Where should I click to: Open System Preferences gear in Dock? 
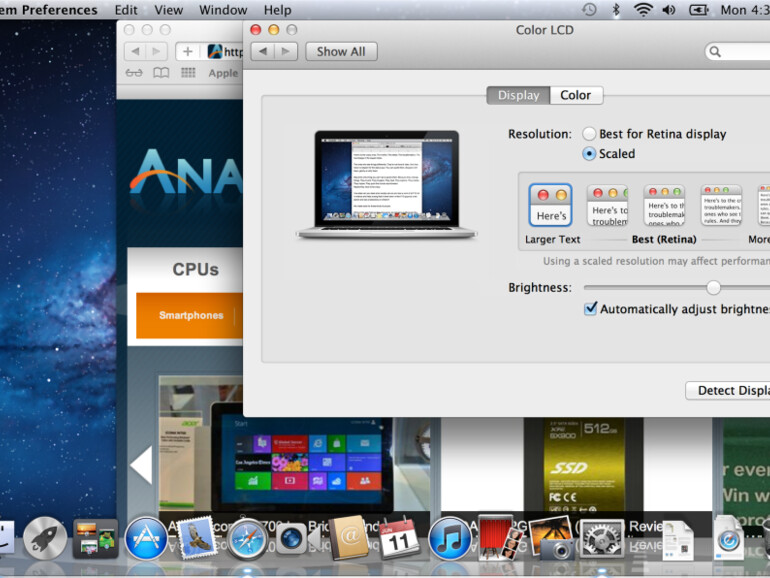tap(602, 539)
